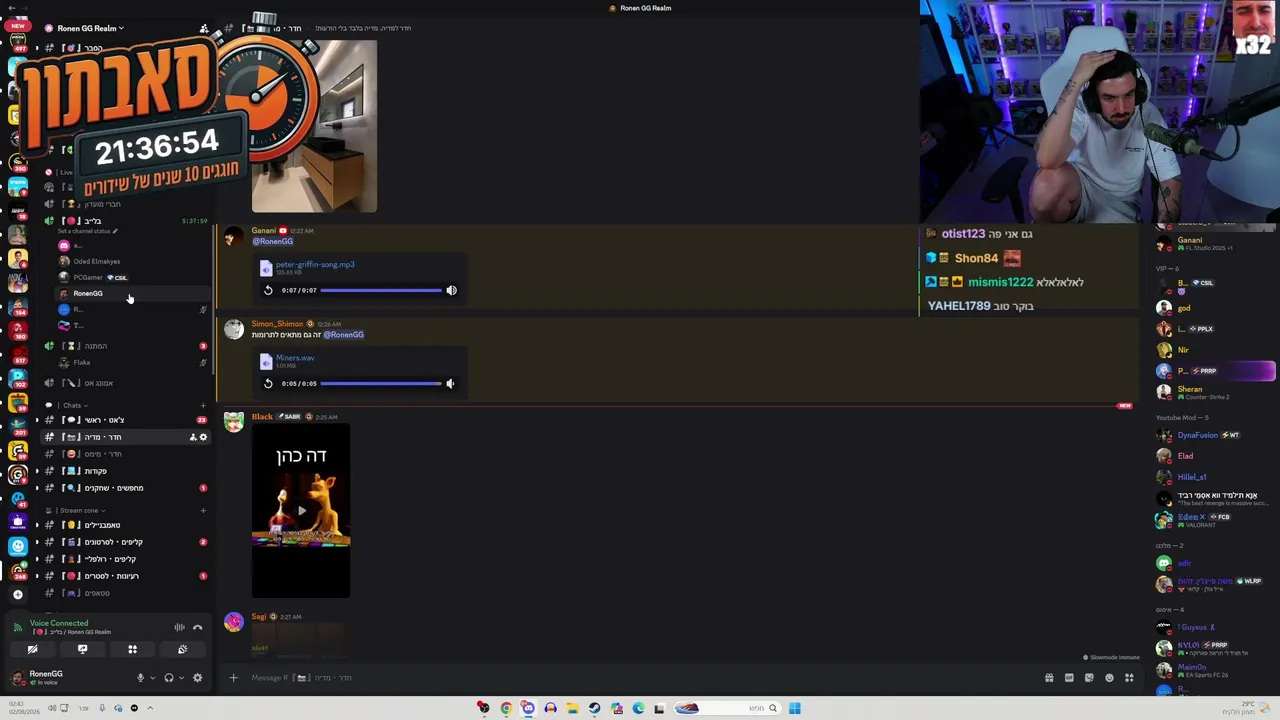The height and width of the screenshot is (720, 1280).
Task: Replay the Miners.wav audio clip
Action: 268,383
